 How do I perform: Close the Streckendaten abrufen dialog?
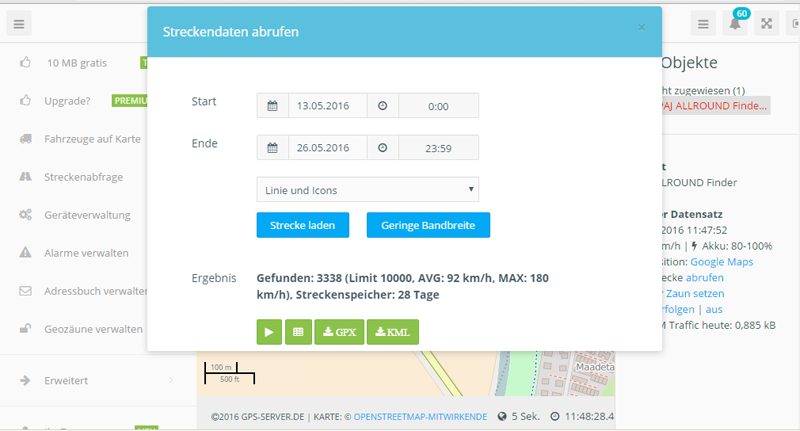point(641,28)
